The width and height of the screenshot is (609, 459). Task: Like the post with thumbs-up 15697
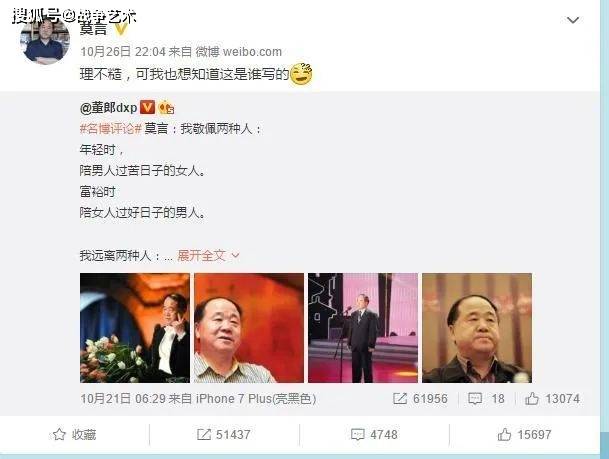[504, 435]
